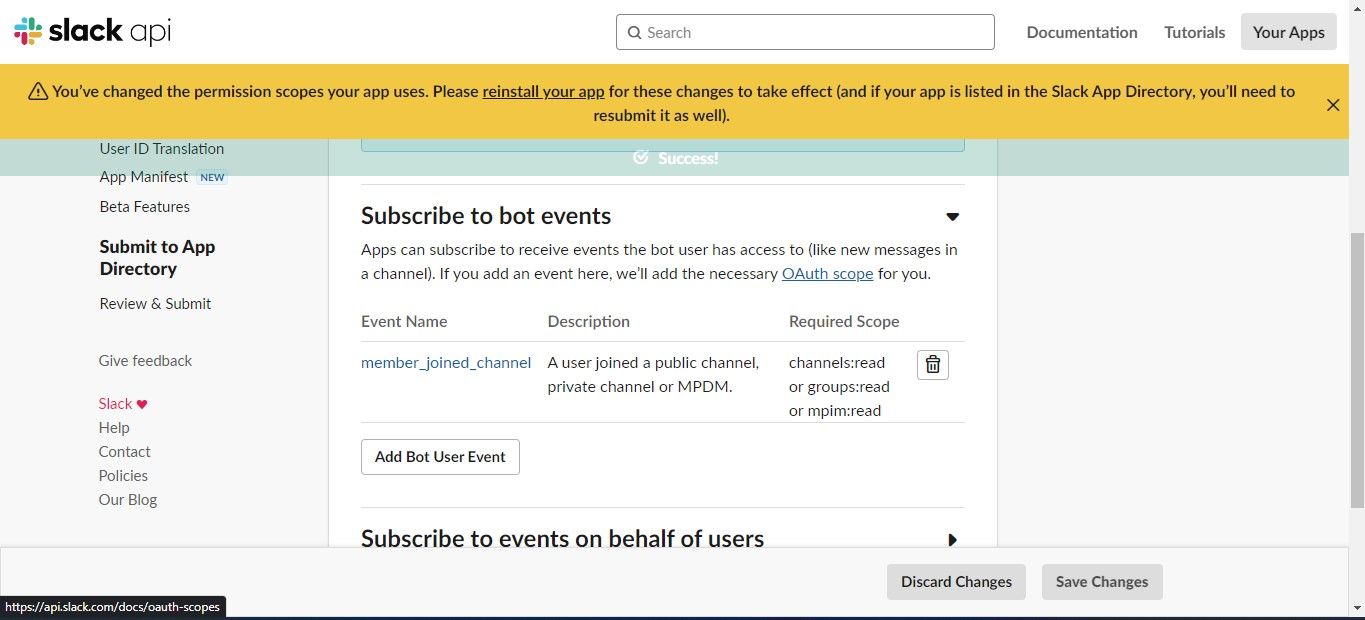The image size is (1365, 620).
Task: Click the Slack API logo
Action: pos(92,32)
